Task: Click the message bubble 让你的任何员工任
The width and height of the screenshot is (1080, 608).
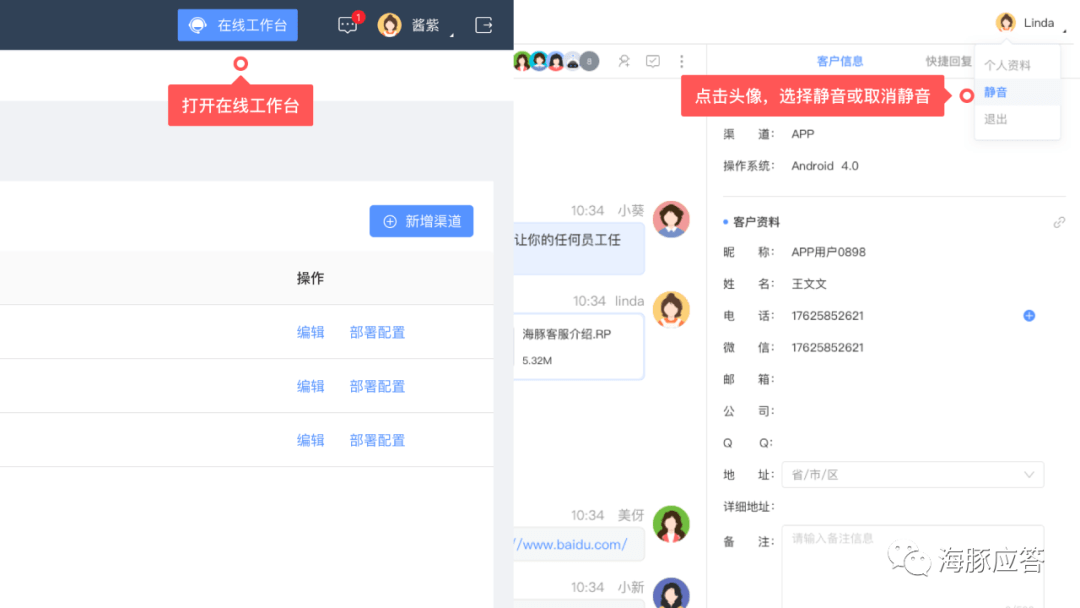Action: pyautogui.click(x=579, y=248)
